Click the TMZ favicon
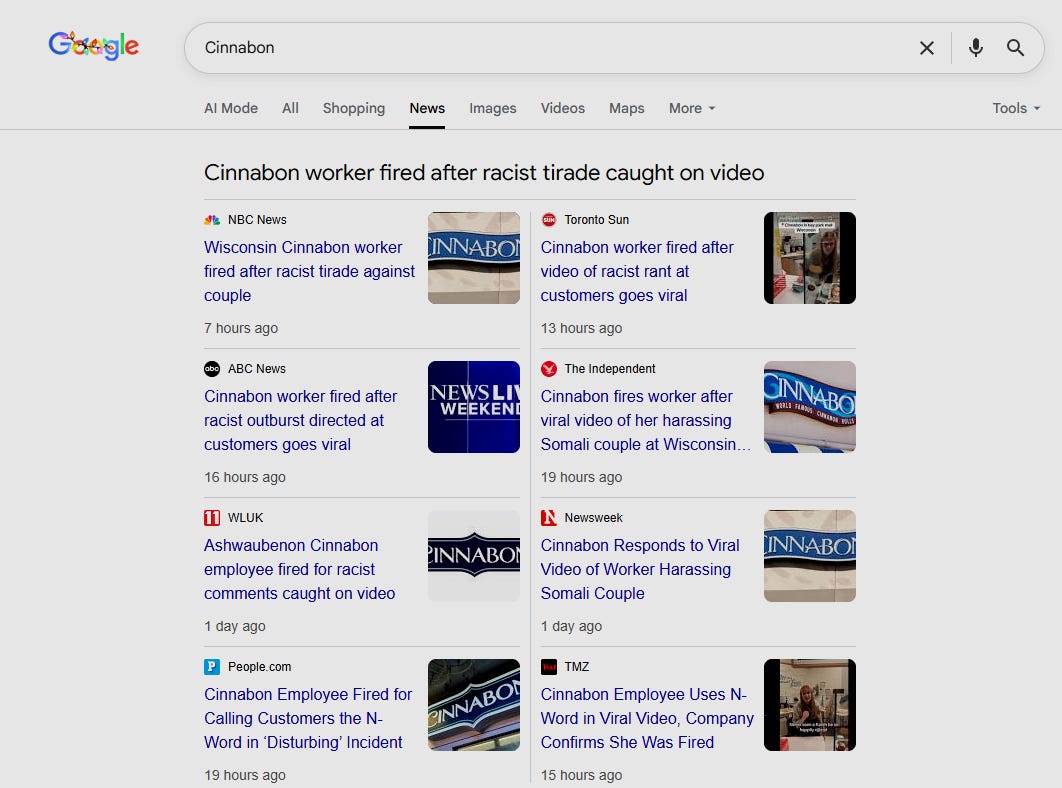Viewport: 1062px width, 788px height. pos(549,667)
